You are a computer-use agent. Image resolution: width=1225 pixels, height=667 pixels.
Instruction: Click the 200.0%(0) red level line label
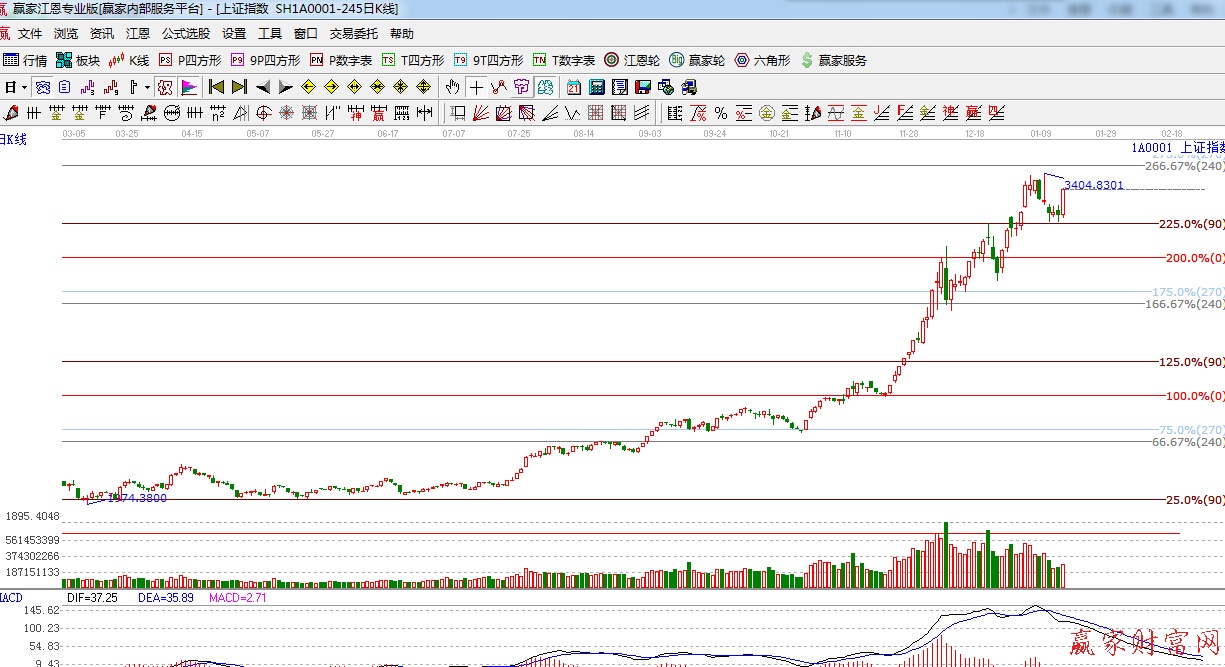point(1193,258)
